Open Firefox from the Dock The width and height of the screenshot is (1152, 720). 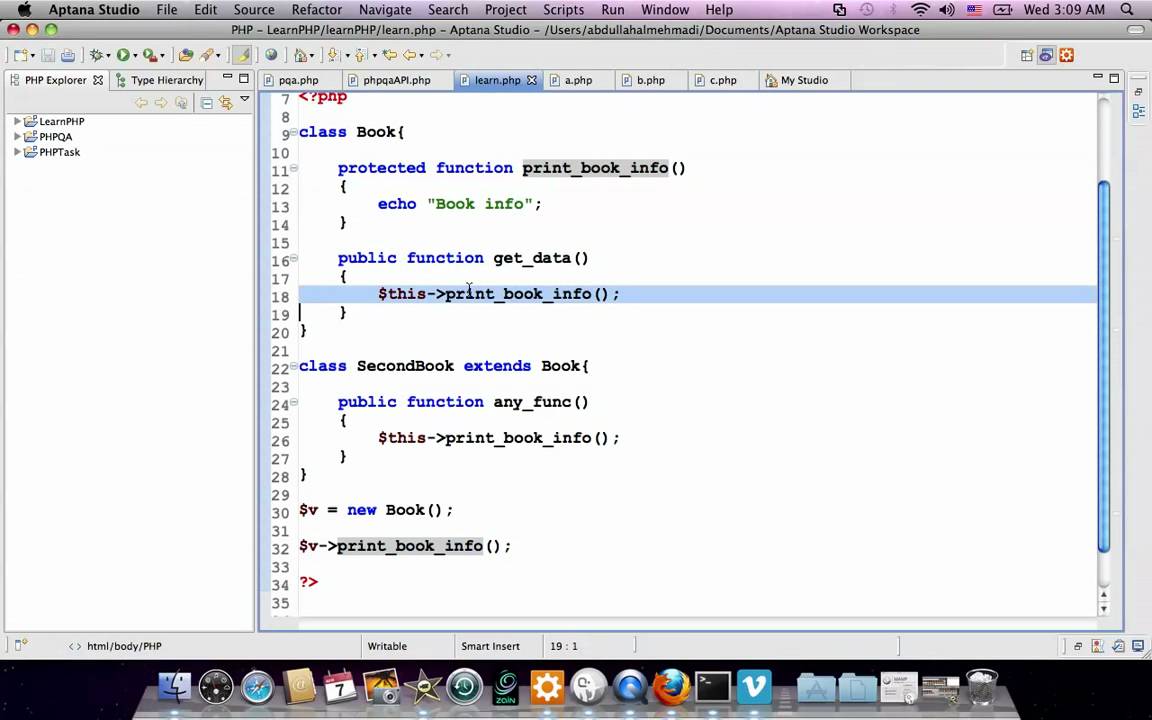671,688
